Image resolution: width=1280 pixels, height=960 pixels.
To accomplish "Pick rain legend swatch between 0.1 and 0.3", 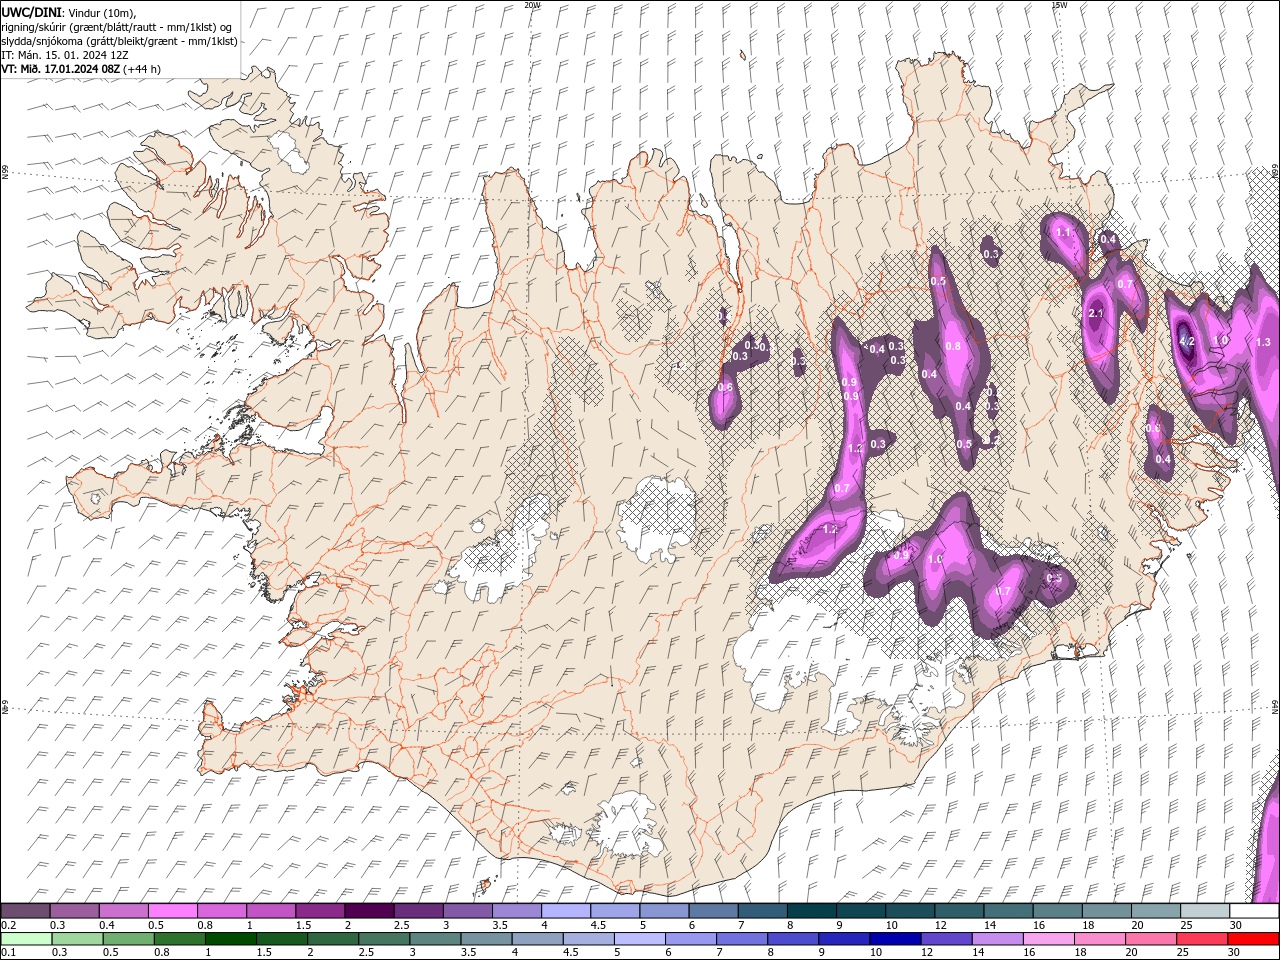I will click(26, 939).
